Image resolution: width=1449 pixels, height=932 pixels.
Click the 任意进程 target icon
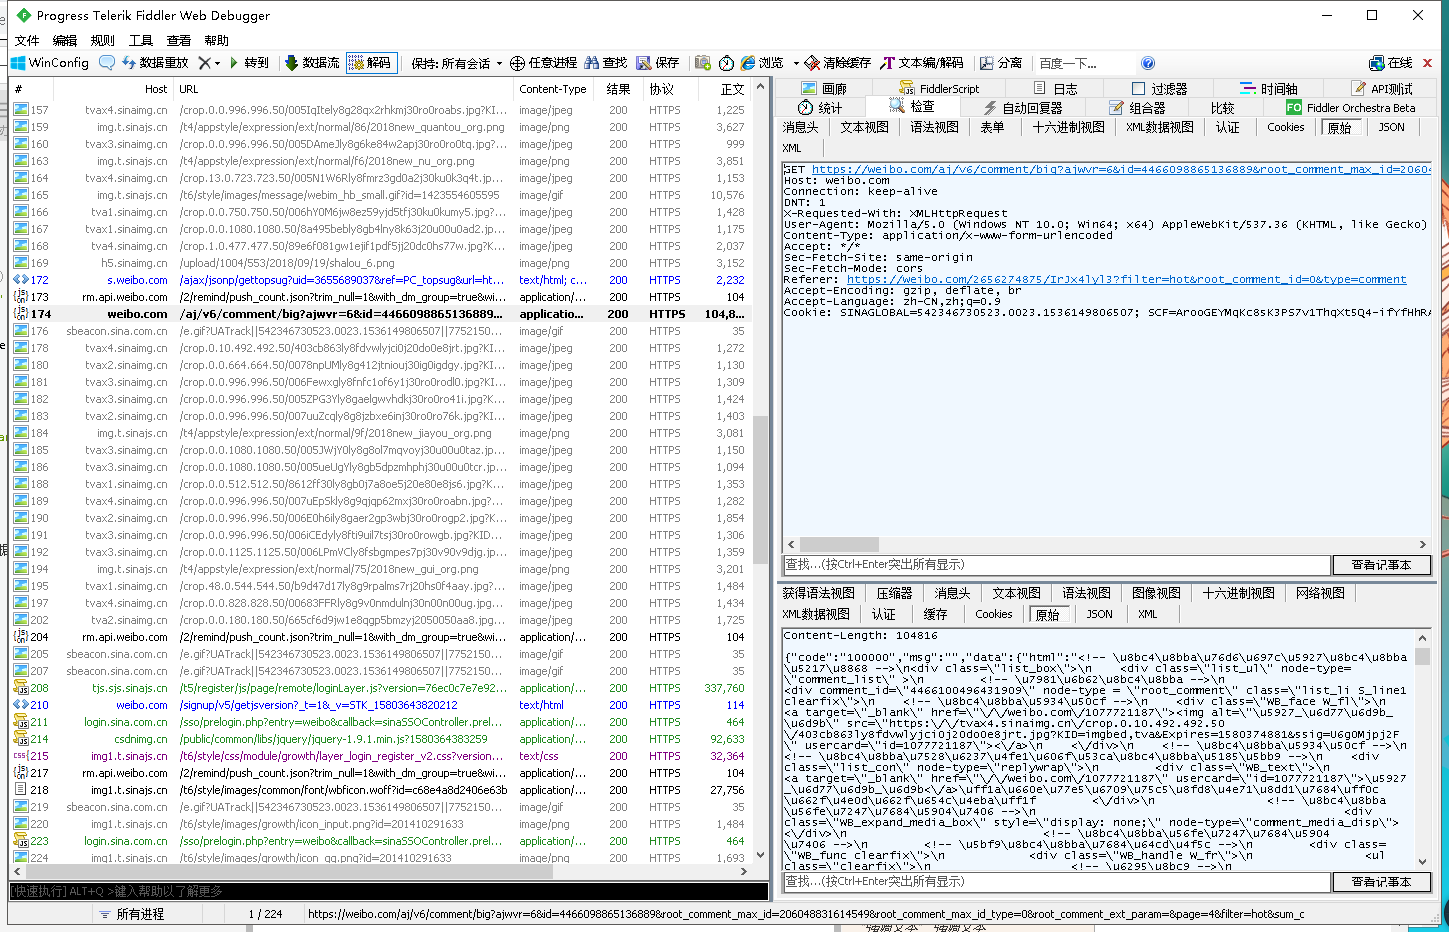[517, 63]
